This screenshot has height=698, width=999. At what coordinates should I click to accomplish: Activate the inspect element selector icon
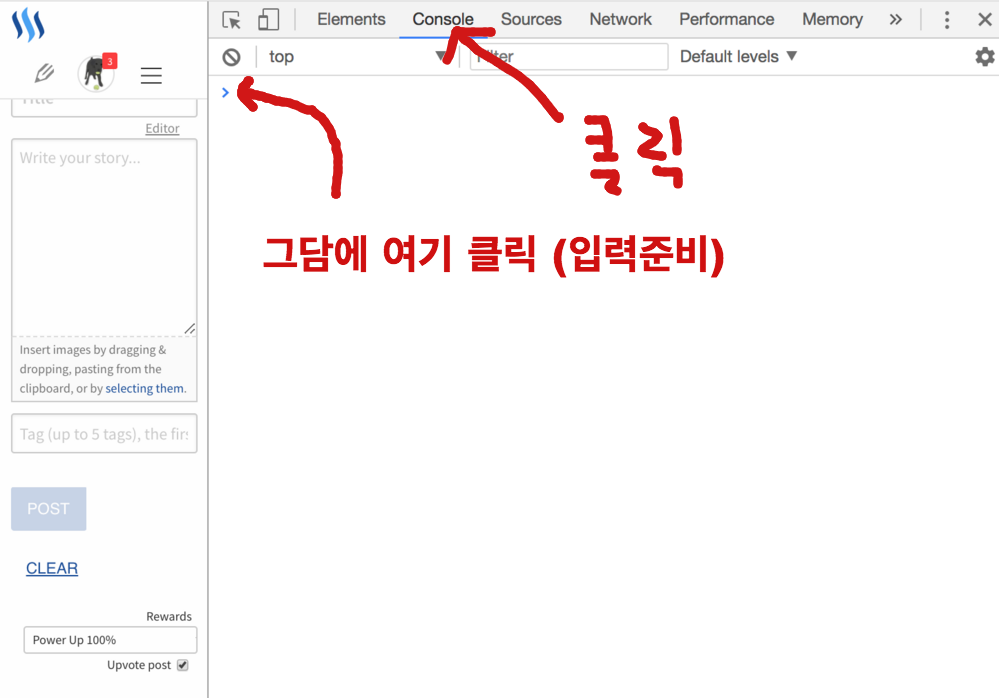[232, 20]
